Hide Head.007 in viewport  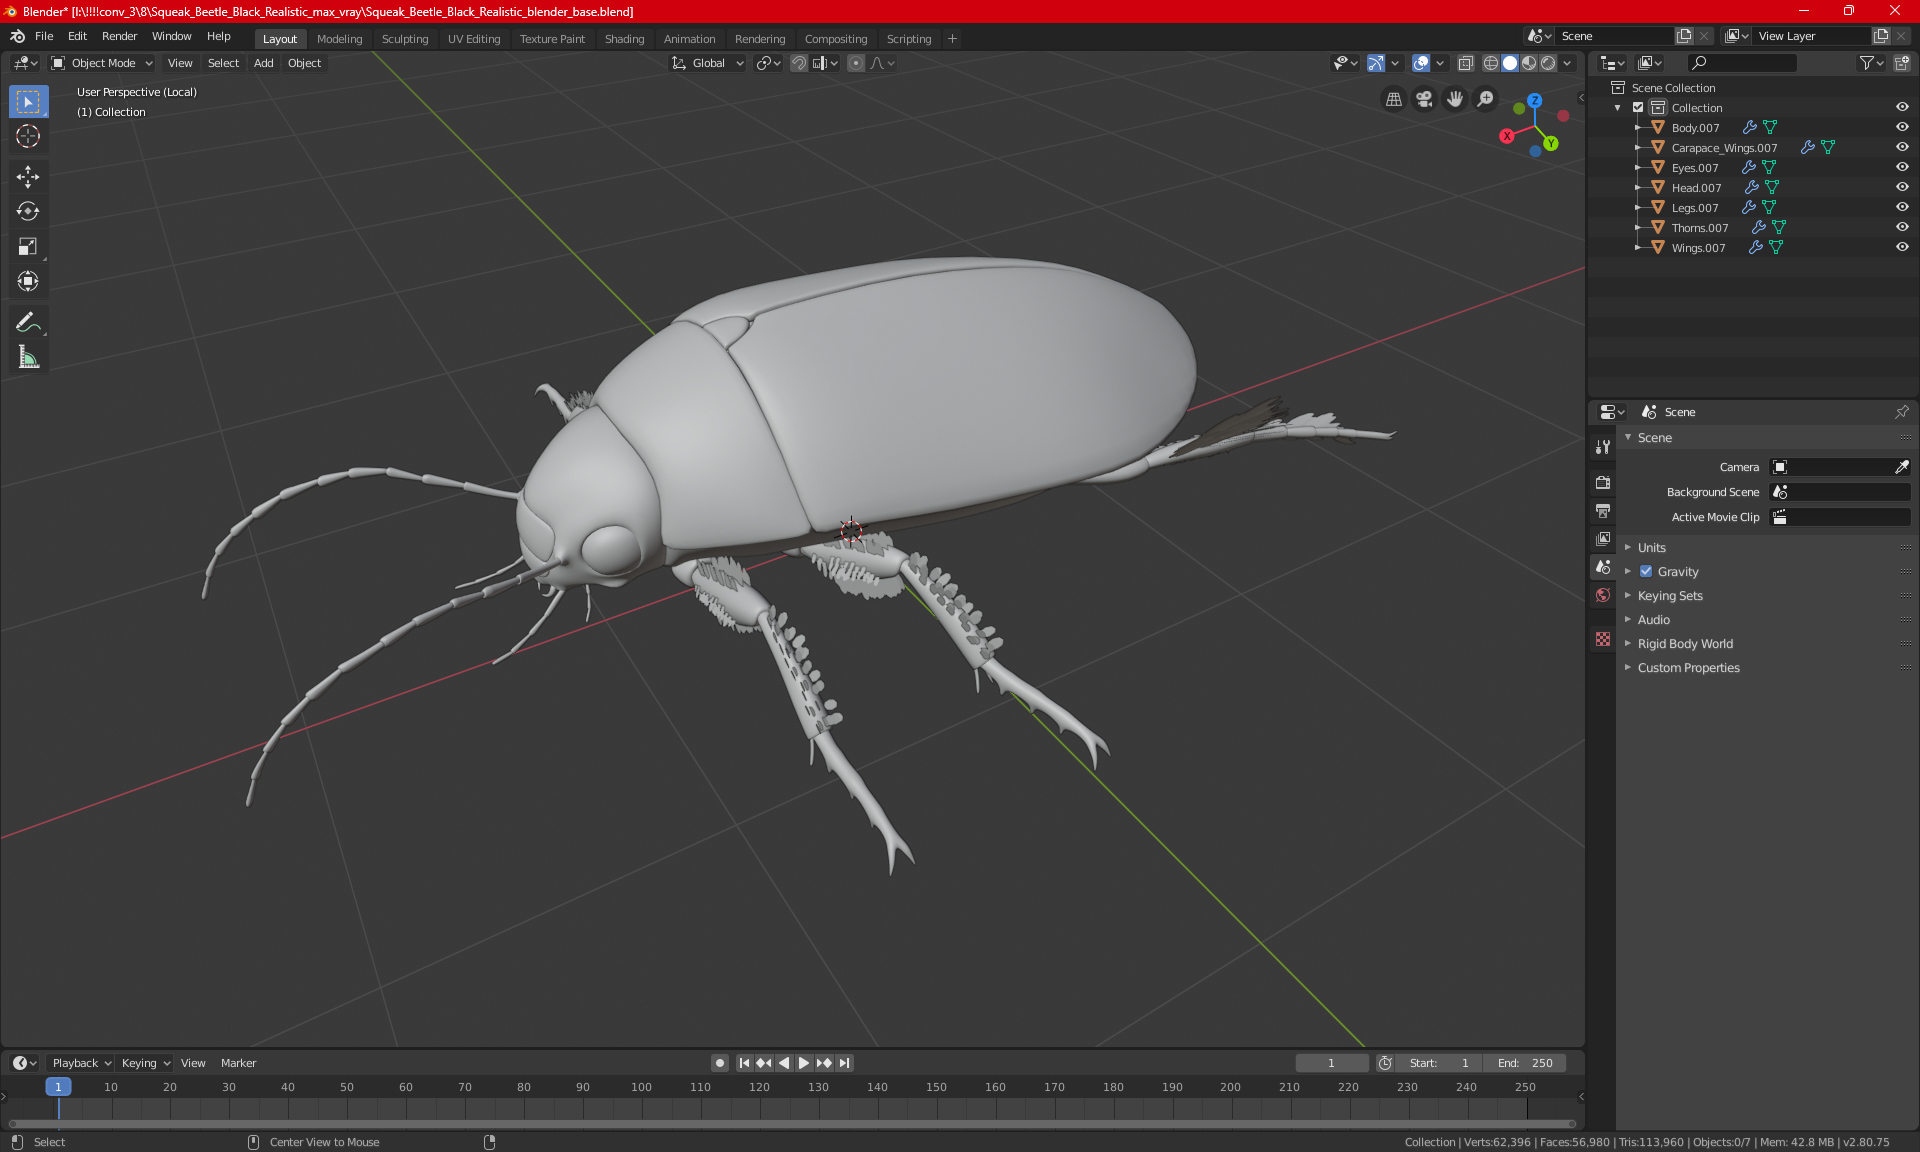pos(1902,187)
